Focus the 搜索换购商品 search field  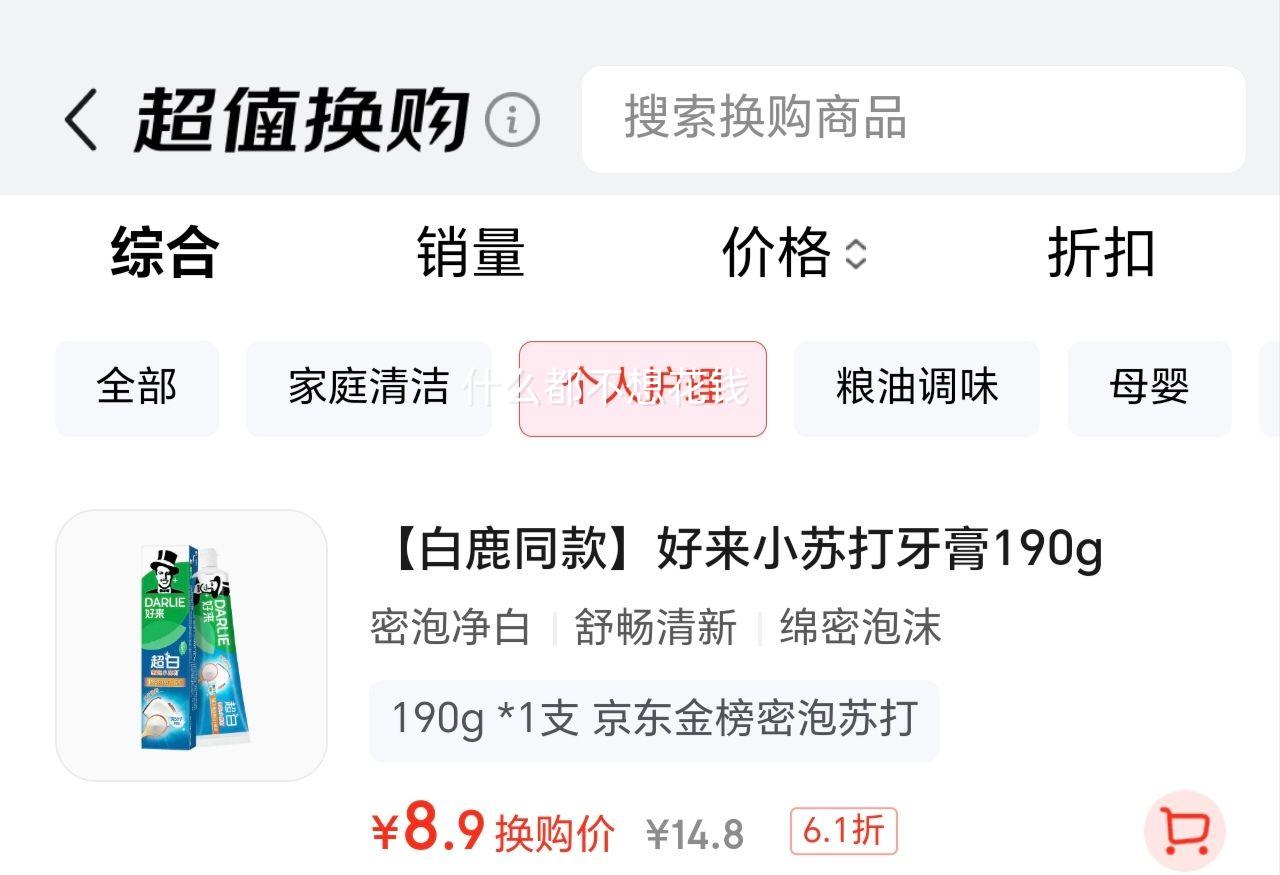click(x=914, y=119)
